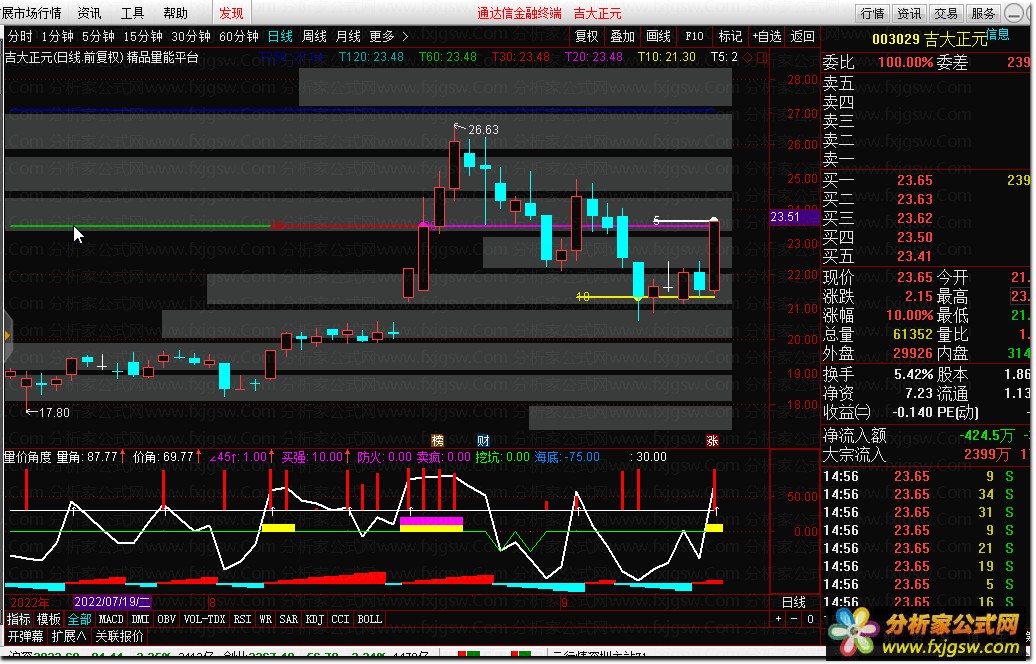Viewport: 1036px width, 664px height.
Task: Click the 资讯 button at top right
Action: [x=909, y=13]
